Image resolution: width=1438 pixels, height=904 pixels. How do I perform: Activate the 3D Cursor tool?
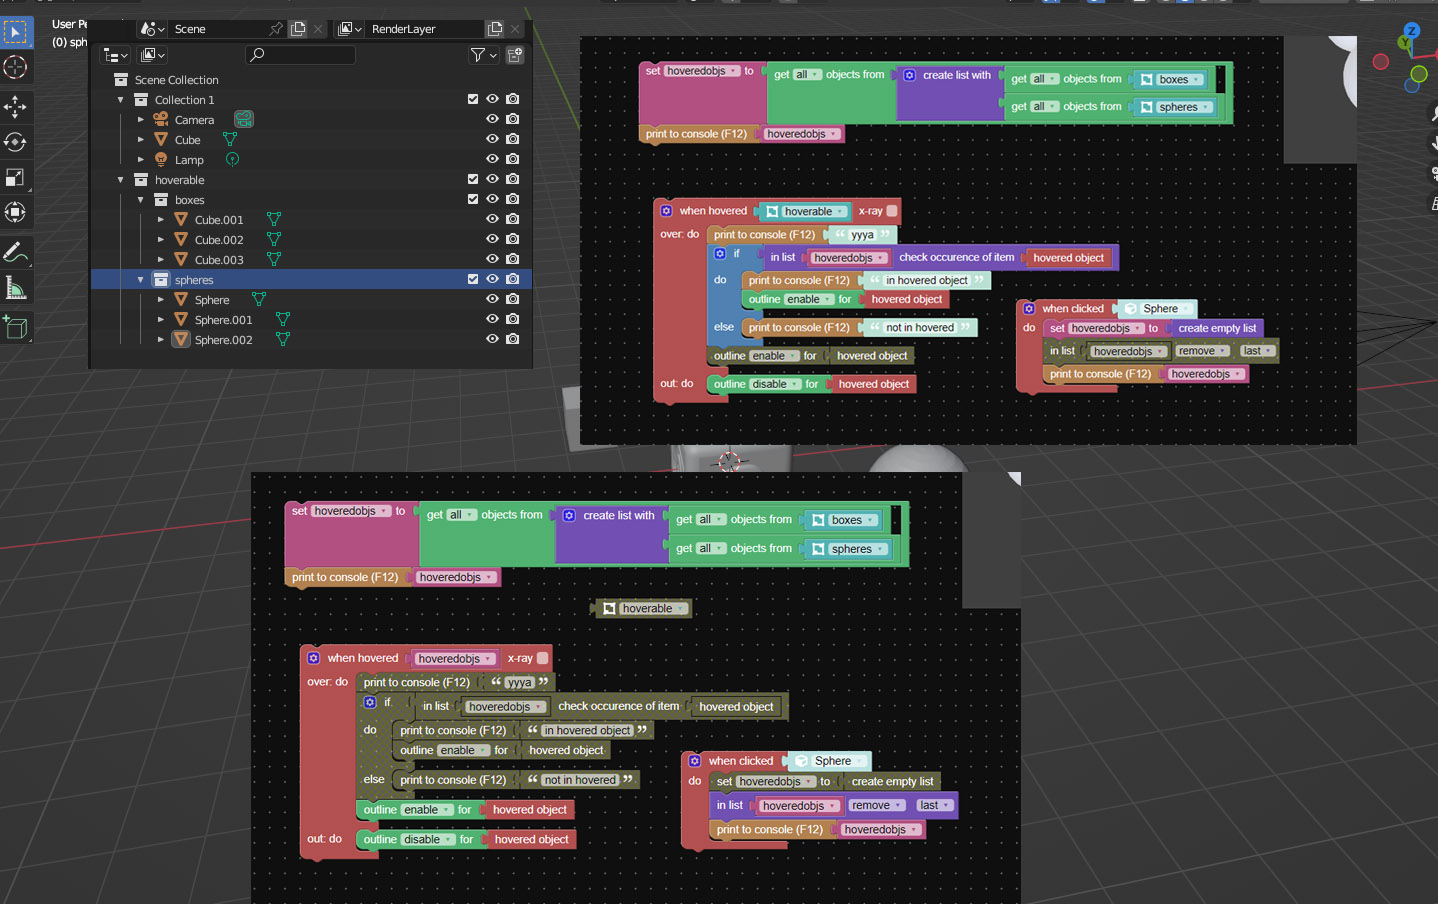(x=15, y=67)
